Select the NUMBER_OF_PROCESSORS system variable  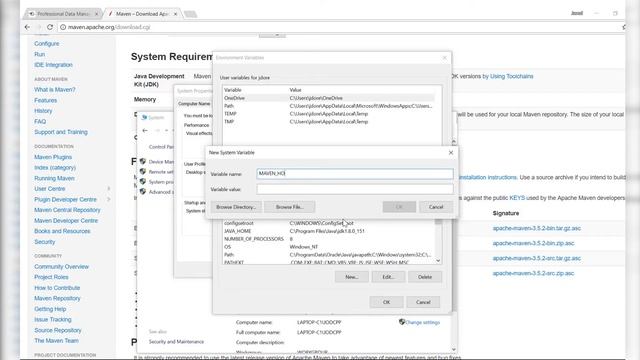point(329,239)
